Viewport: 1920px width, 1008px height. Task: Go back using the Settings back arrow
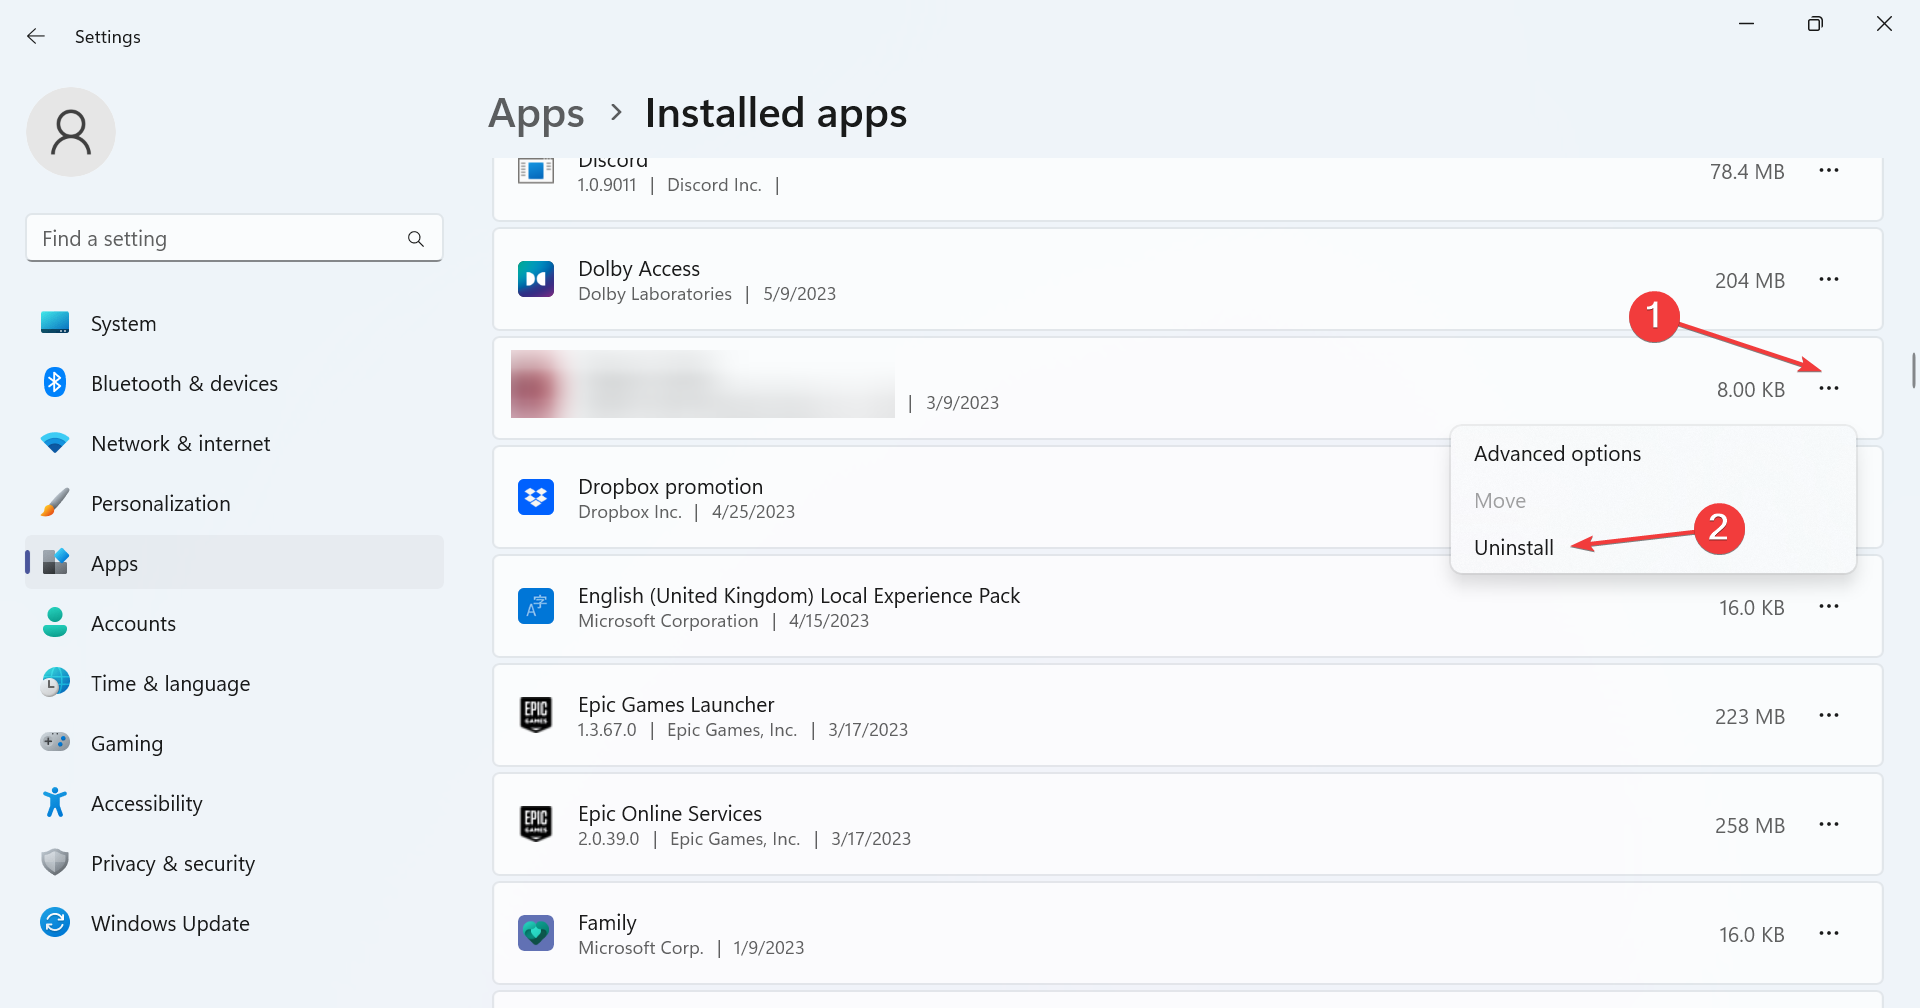pyautogui.click(x=36, y=36)
